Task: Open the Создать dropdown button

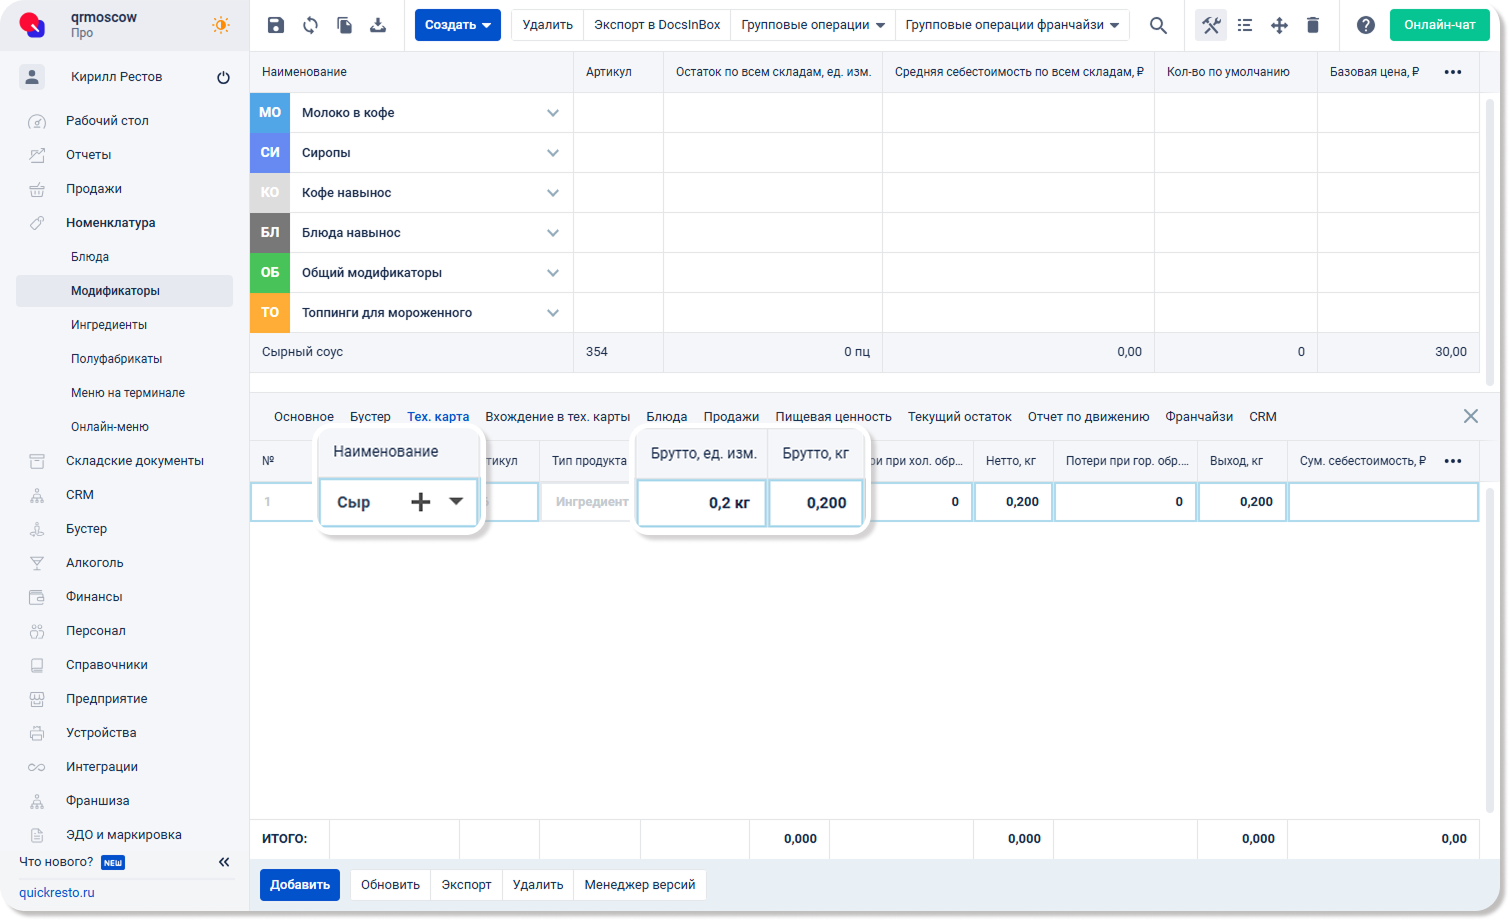Action: pos(458,25)
